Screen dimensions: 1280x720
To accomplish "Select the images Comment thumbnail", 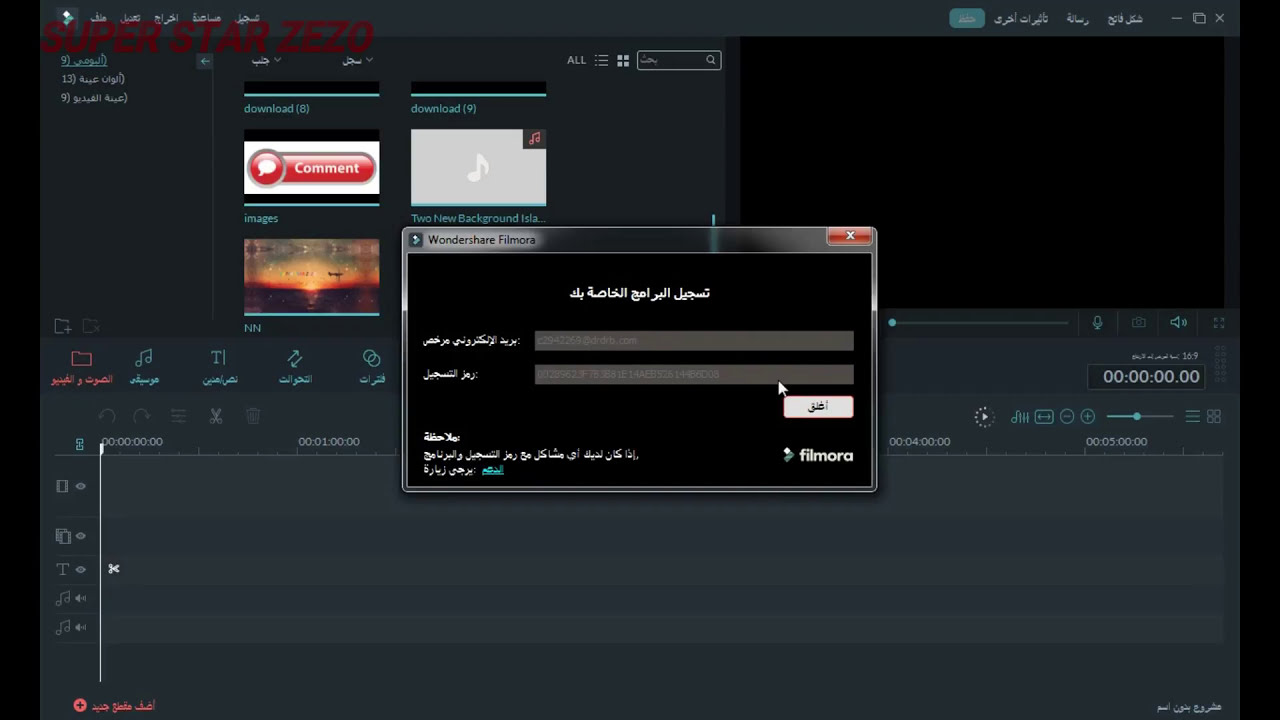I will pos(311,167).
